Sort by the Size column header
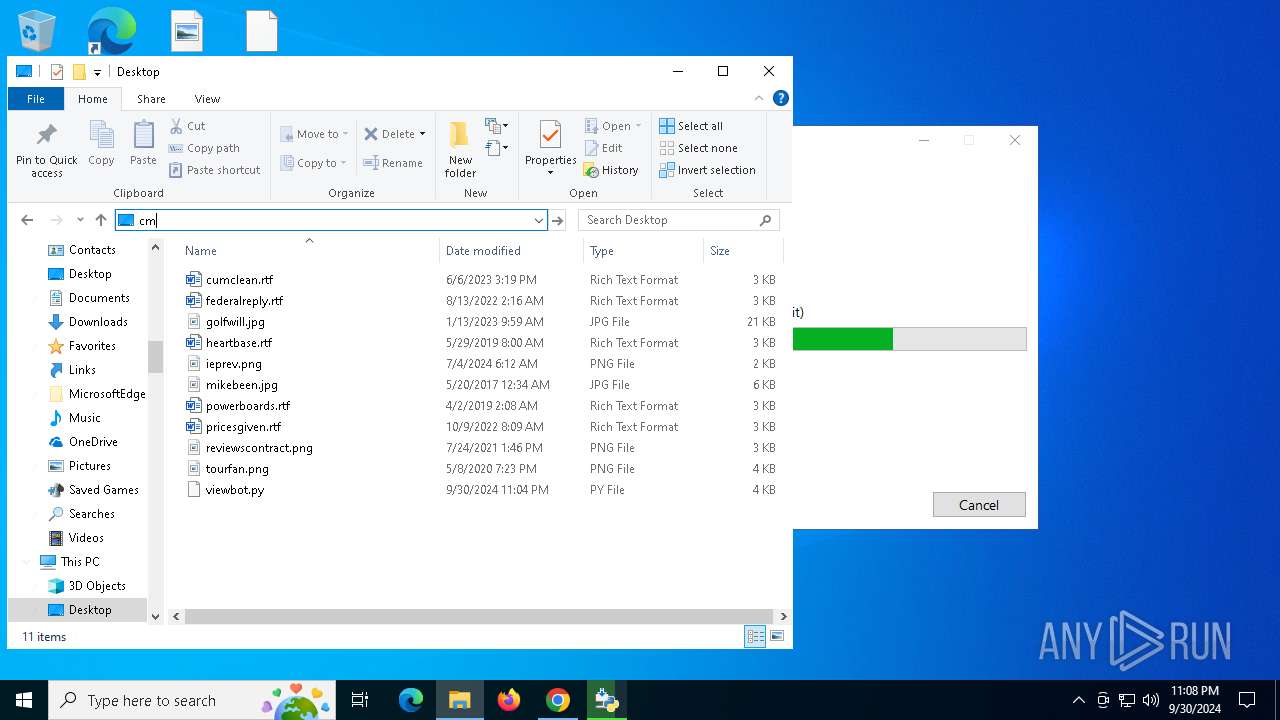 tap(743, 250)
